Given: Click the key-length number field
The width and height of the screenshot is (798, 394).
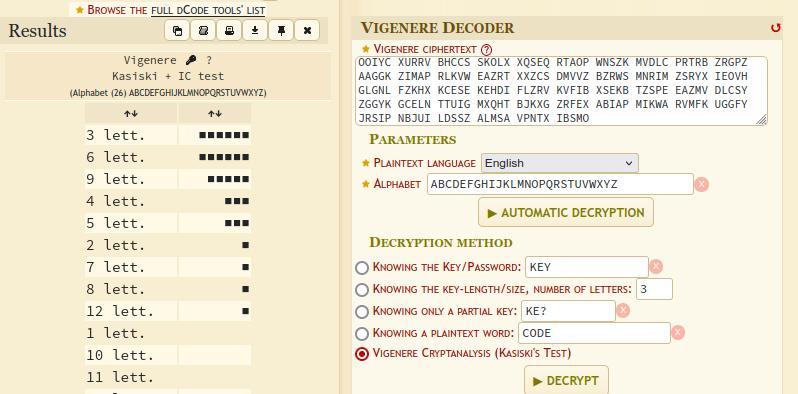Looking at the screenshot, I should pyautogui.click(x=654, y=289).
